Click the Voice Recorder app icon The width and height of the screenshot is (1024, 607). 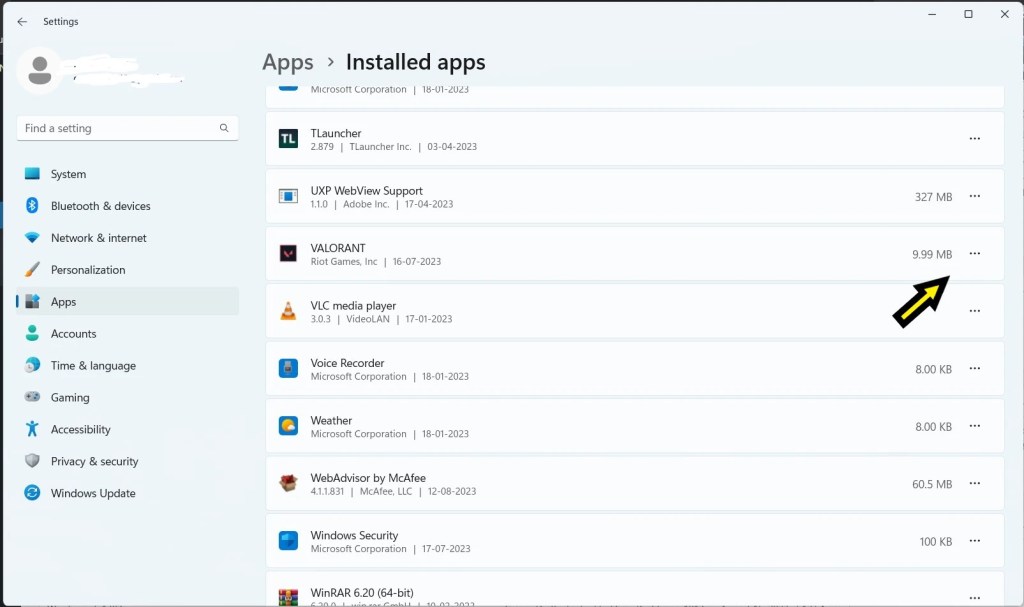[x=288, y=369]
